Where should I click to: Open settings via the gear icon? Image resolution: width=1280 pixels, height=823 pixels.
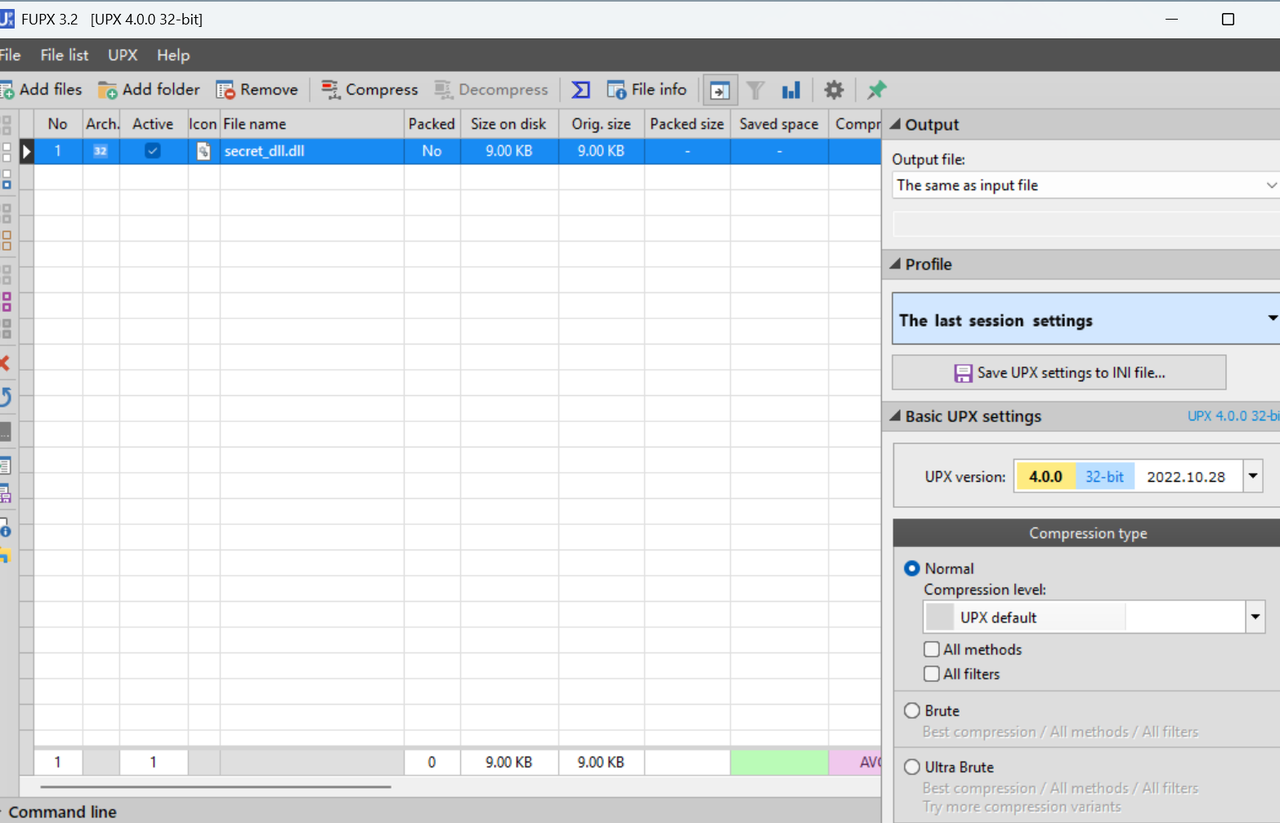pos(834,90)
